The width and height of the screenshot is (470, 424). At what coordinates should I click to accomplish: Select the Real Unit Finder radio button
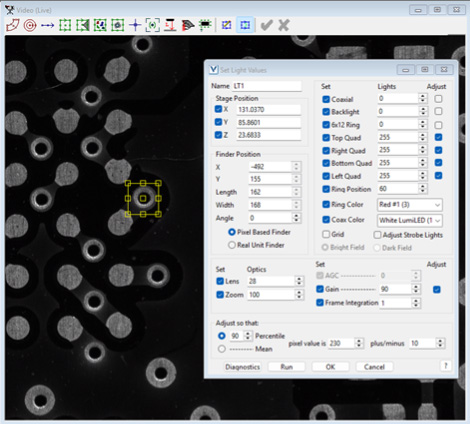tap(232, 245)
